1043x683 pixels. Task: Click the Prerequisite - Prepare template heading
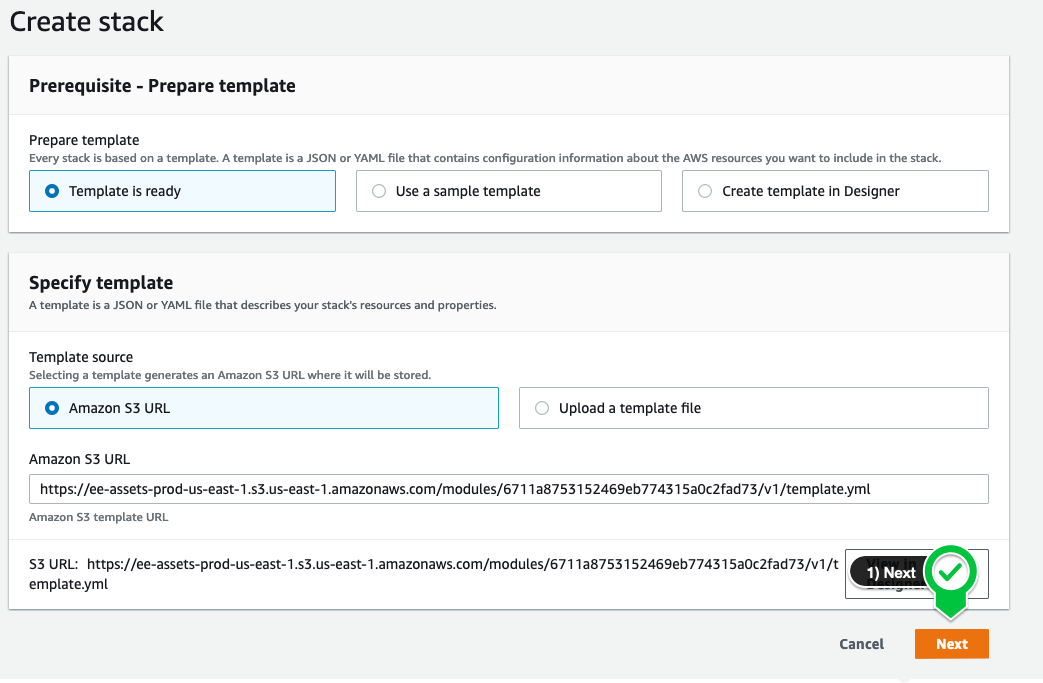point(162,86)
